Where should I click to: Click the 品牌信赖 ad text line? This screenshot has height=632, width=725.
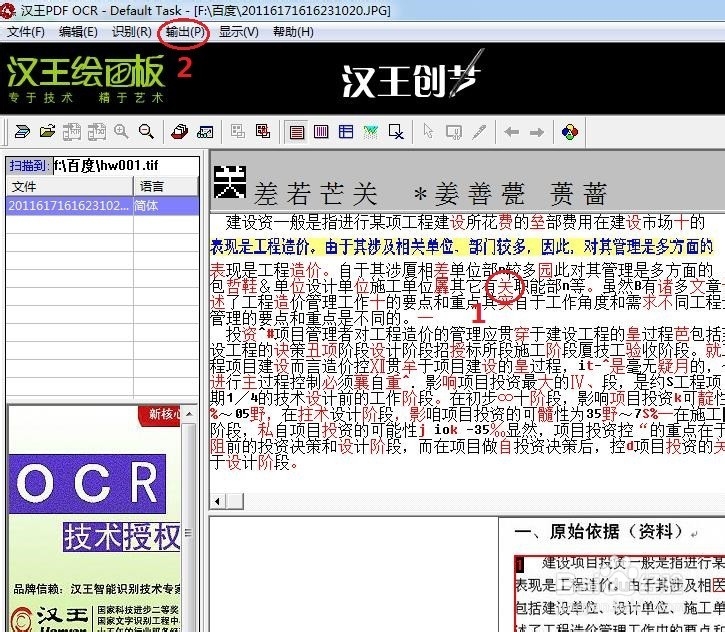[x=97, y=589]
